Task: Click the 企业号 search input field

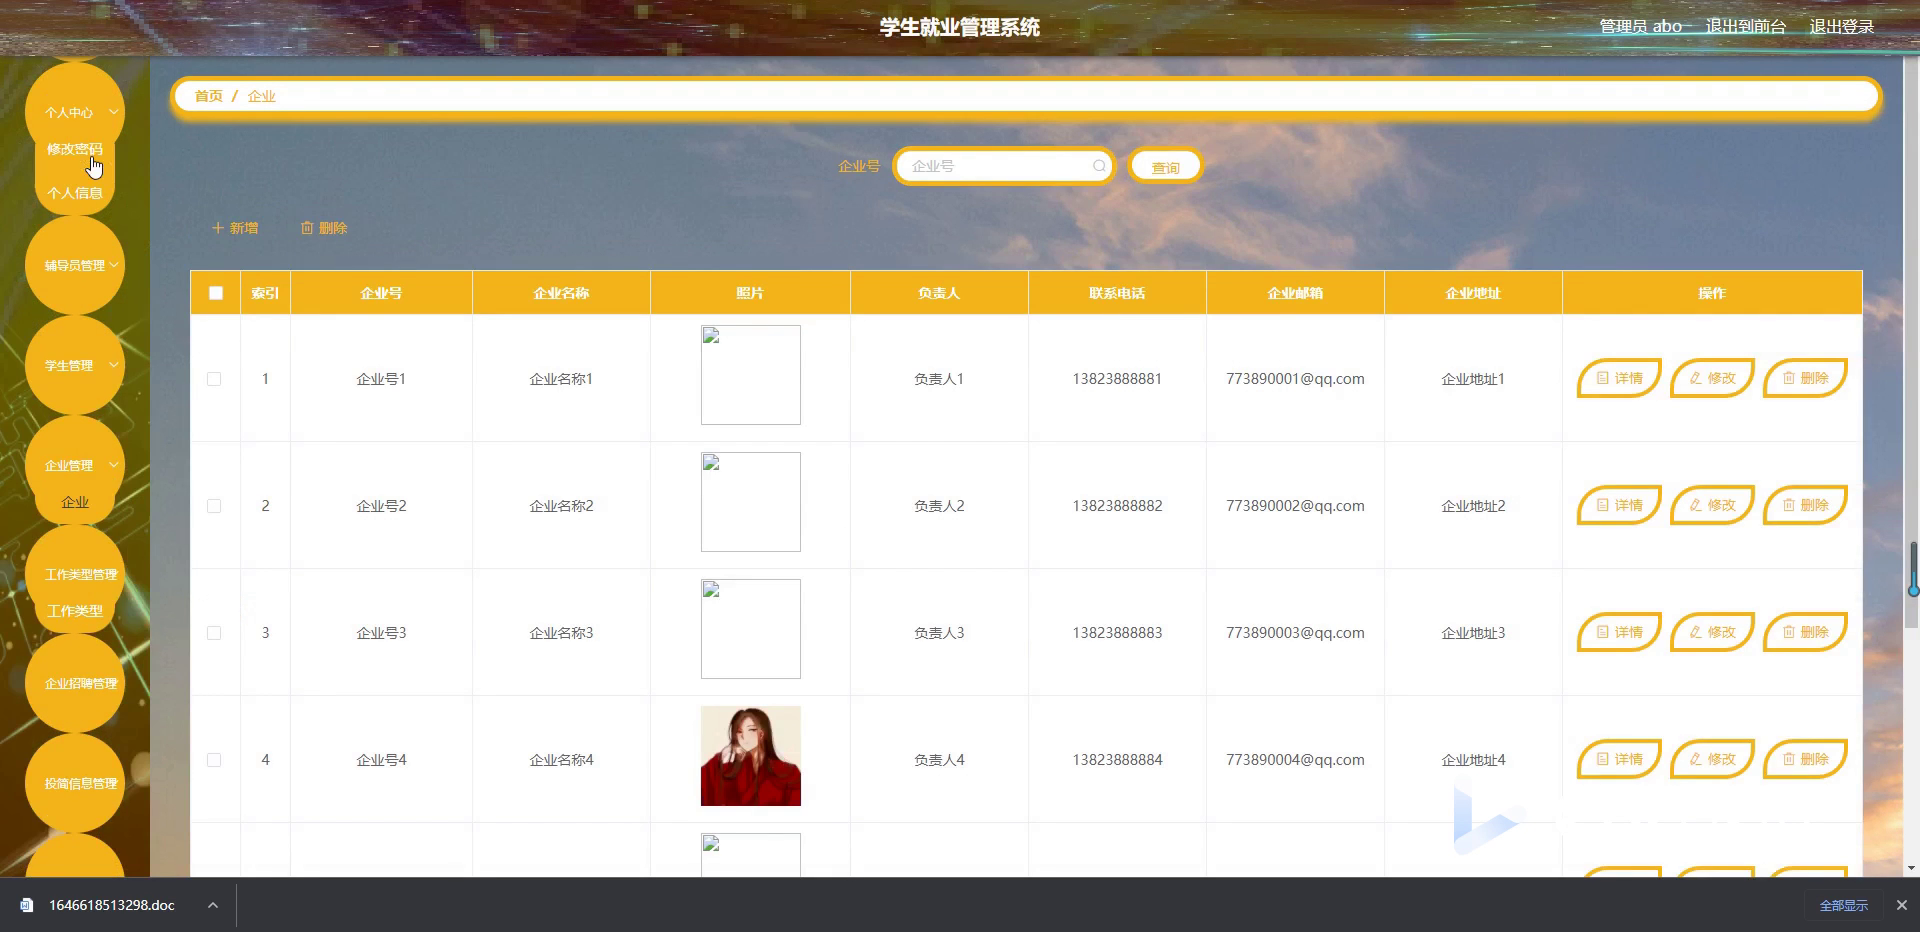Action: point(1003,166)
